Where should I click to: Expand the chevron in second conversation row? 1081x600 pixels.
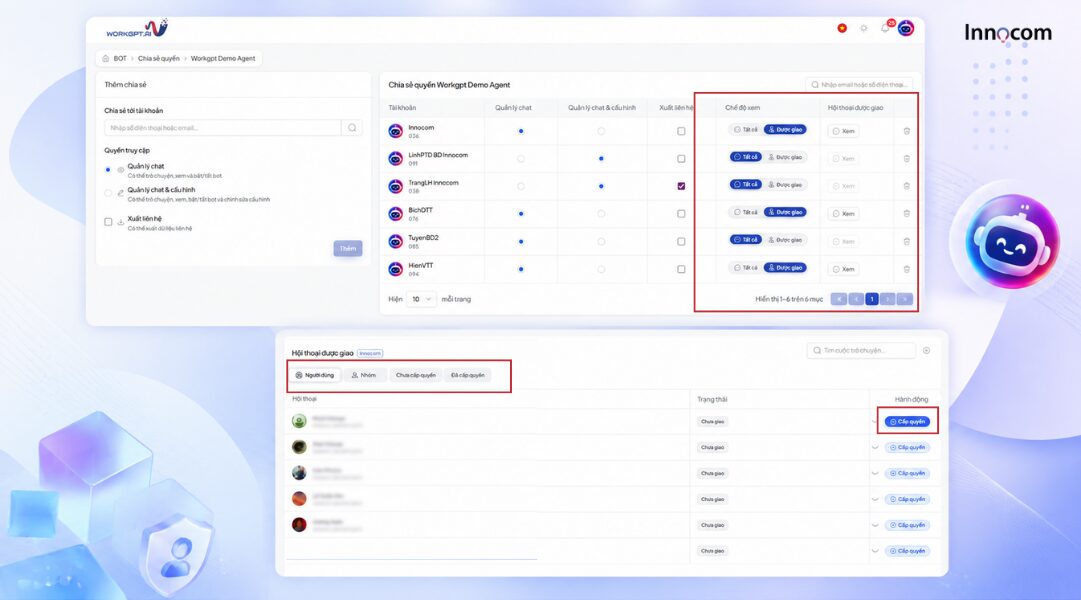click(875, 448)
